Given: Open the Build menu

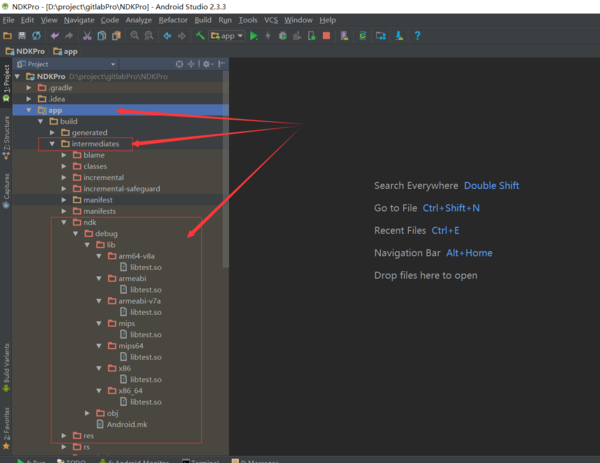Looking at the screenshot, I should point(203,20).
